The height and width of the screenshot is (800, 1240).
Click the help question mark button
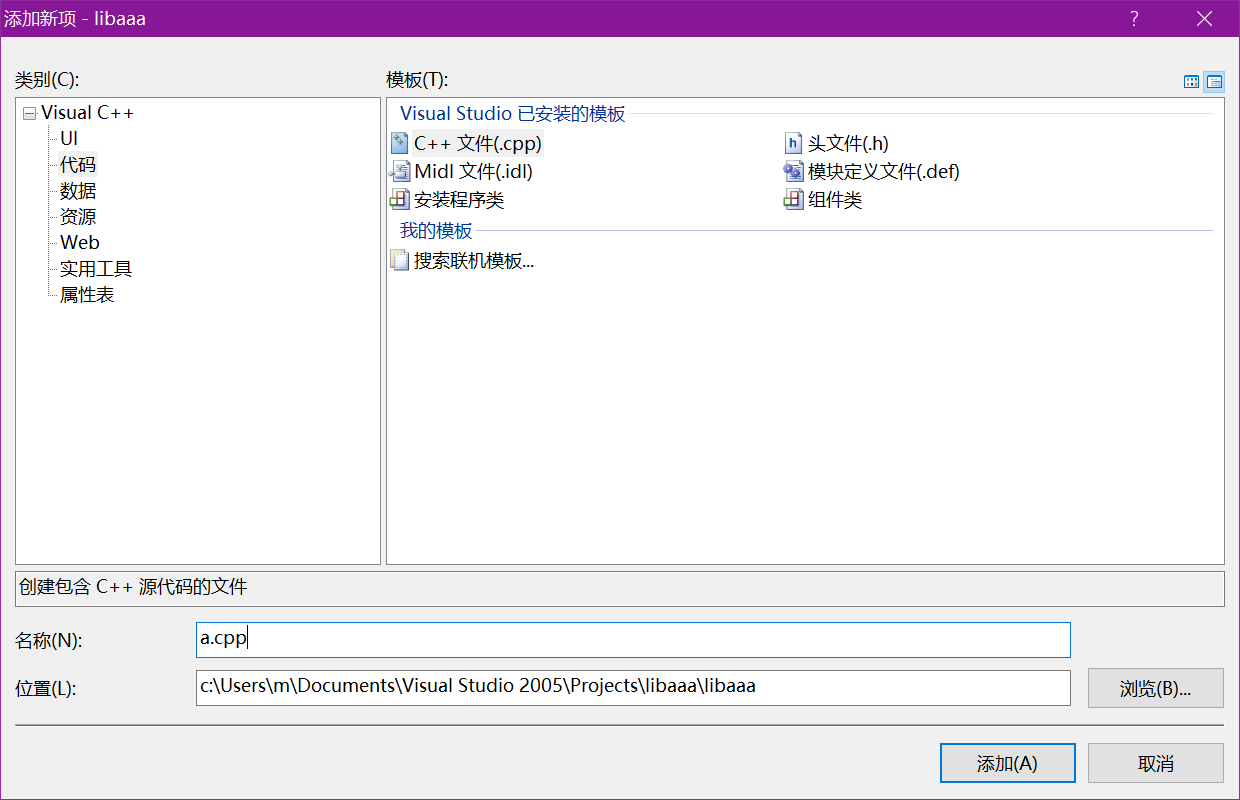pos(1134,19)
